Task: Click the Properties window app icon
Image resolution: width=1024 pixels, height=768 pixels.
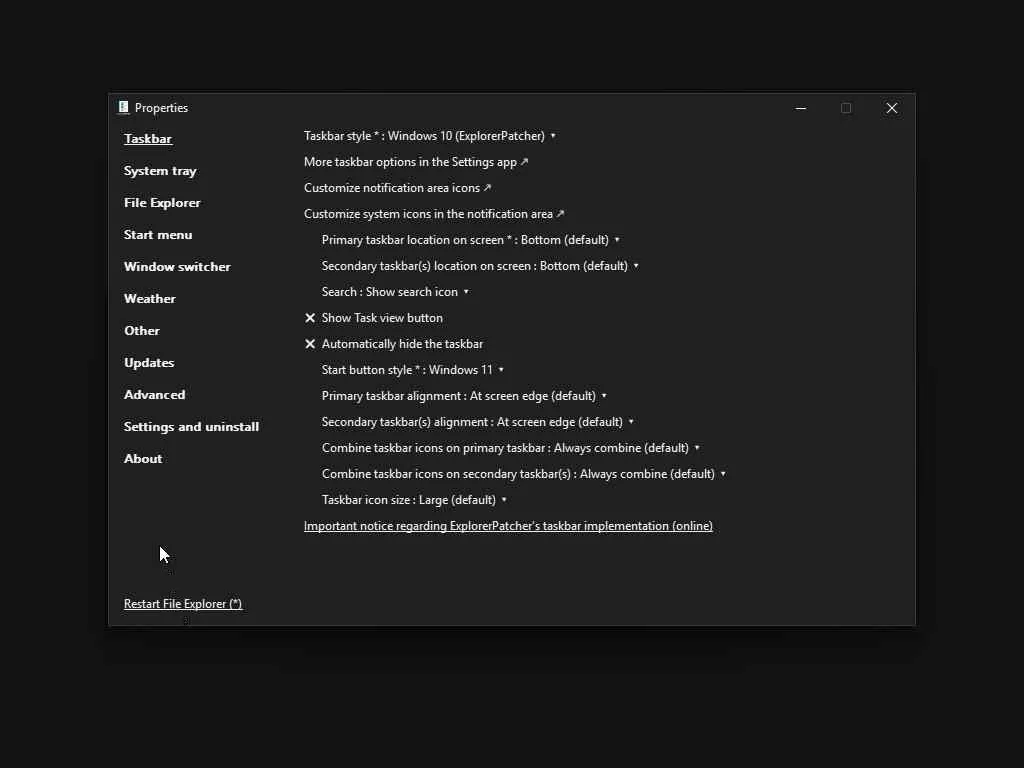Action: click(123, 107)
